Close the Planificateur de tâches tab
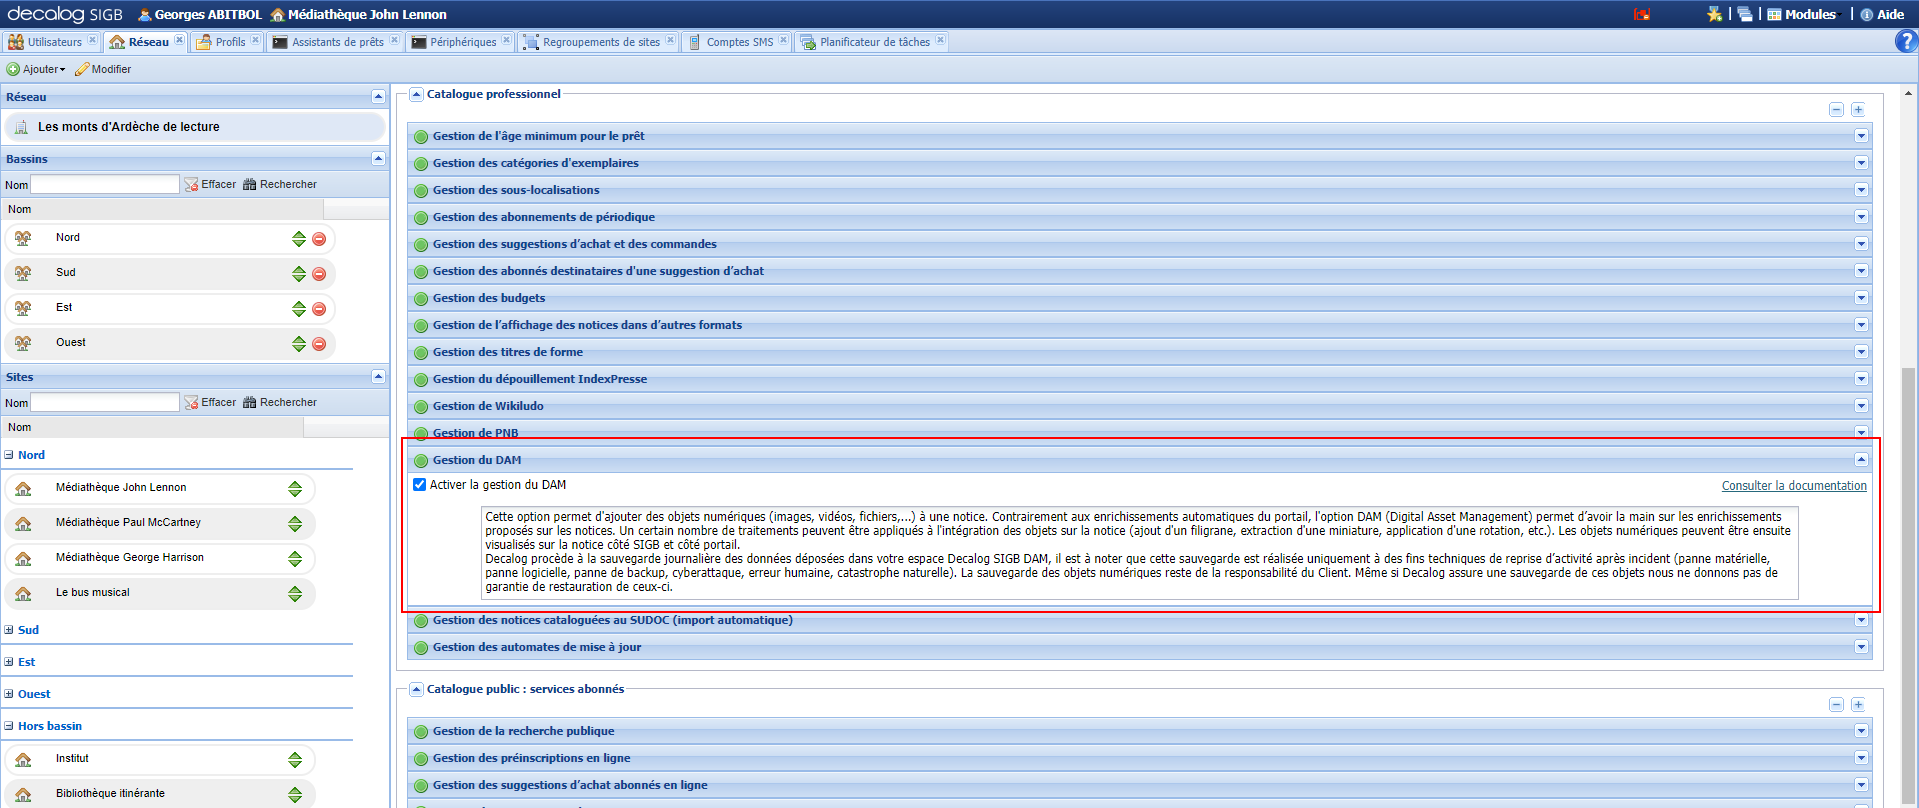Screen dimensions: 1919x808 (940, 40)
